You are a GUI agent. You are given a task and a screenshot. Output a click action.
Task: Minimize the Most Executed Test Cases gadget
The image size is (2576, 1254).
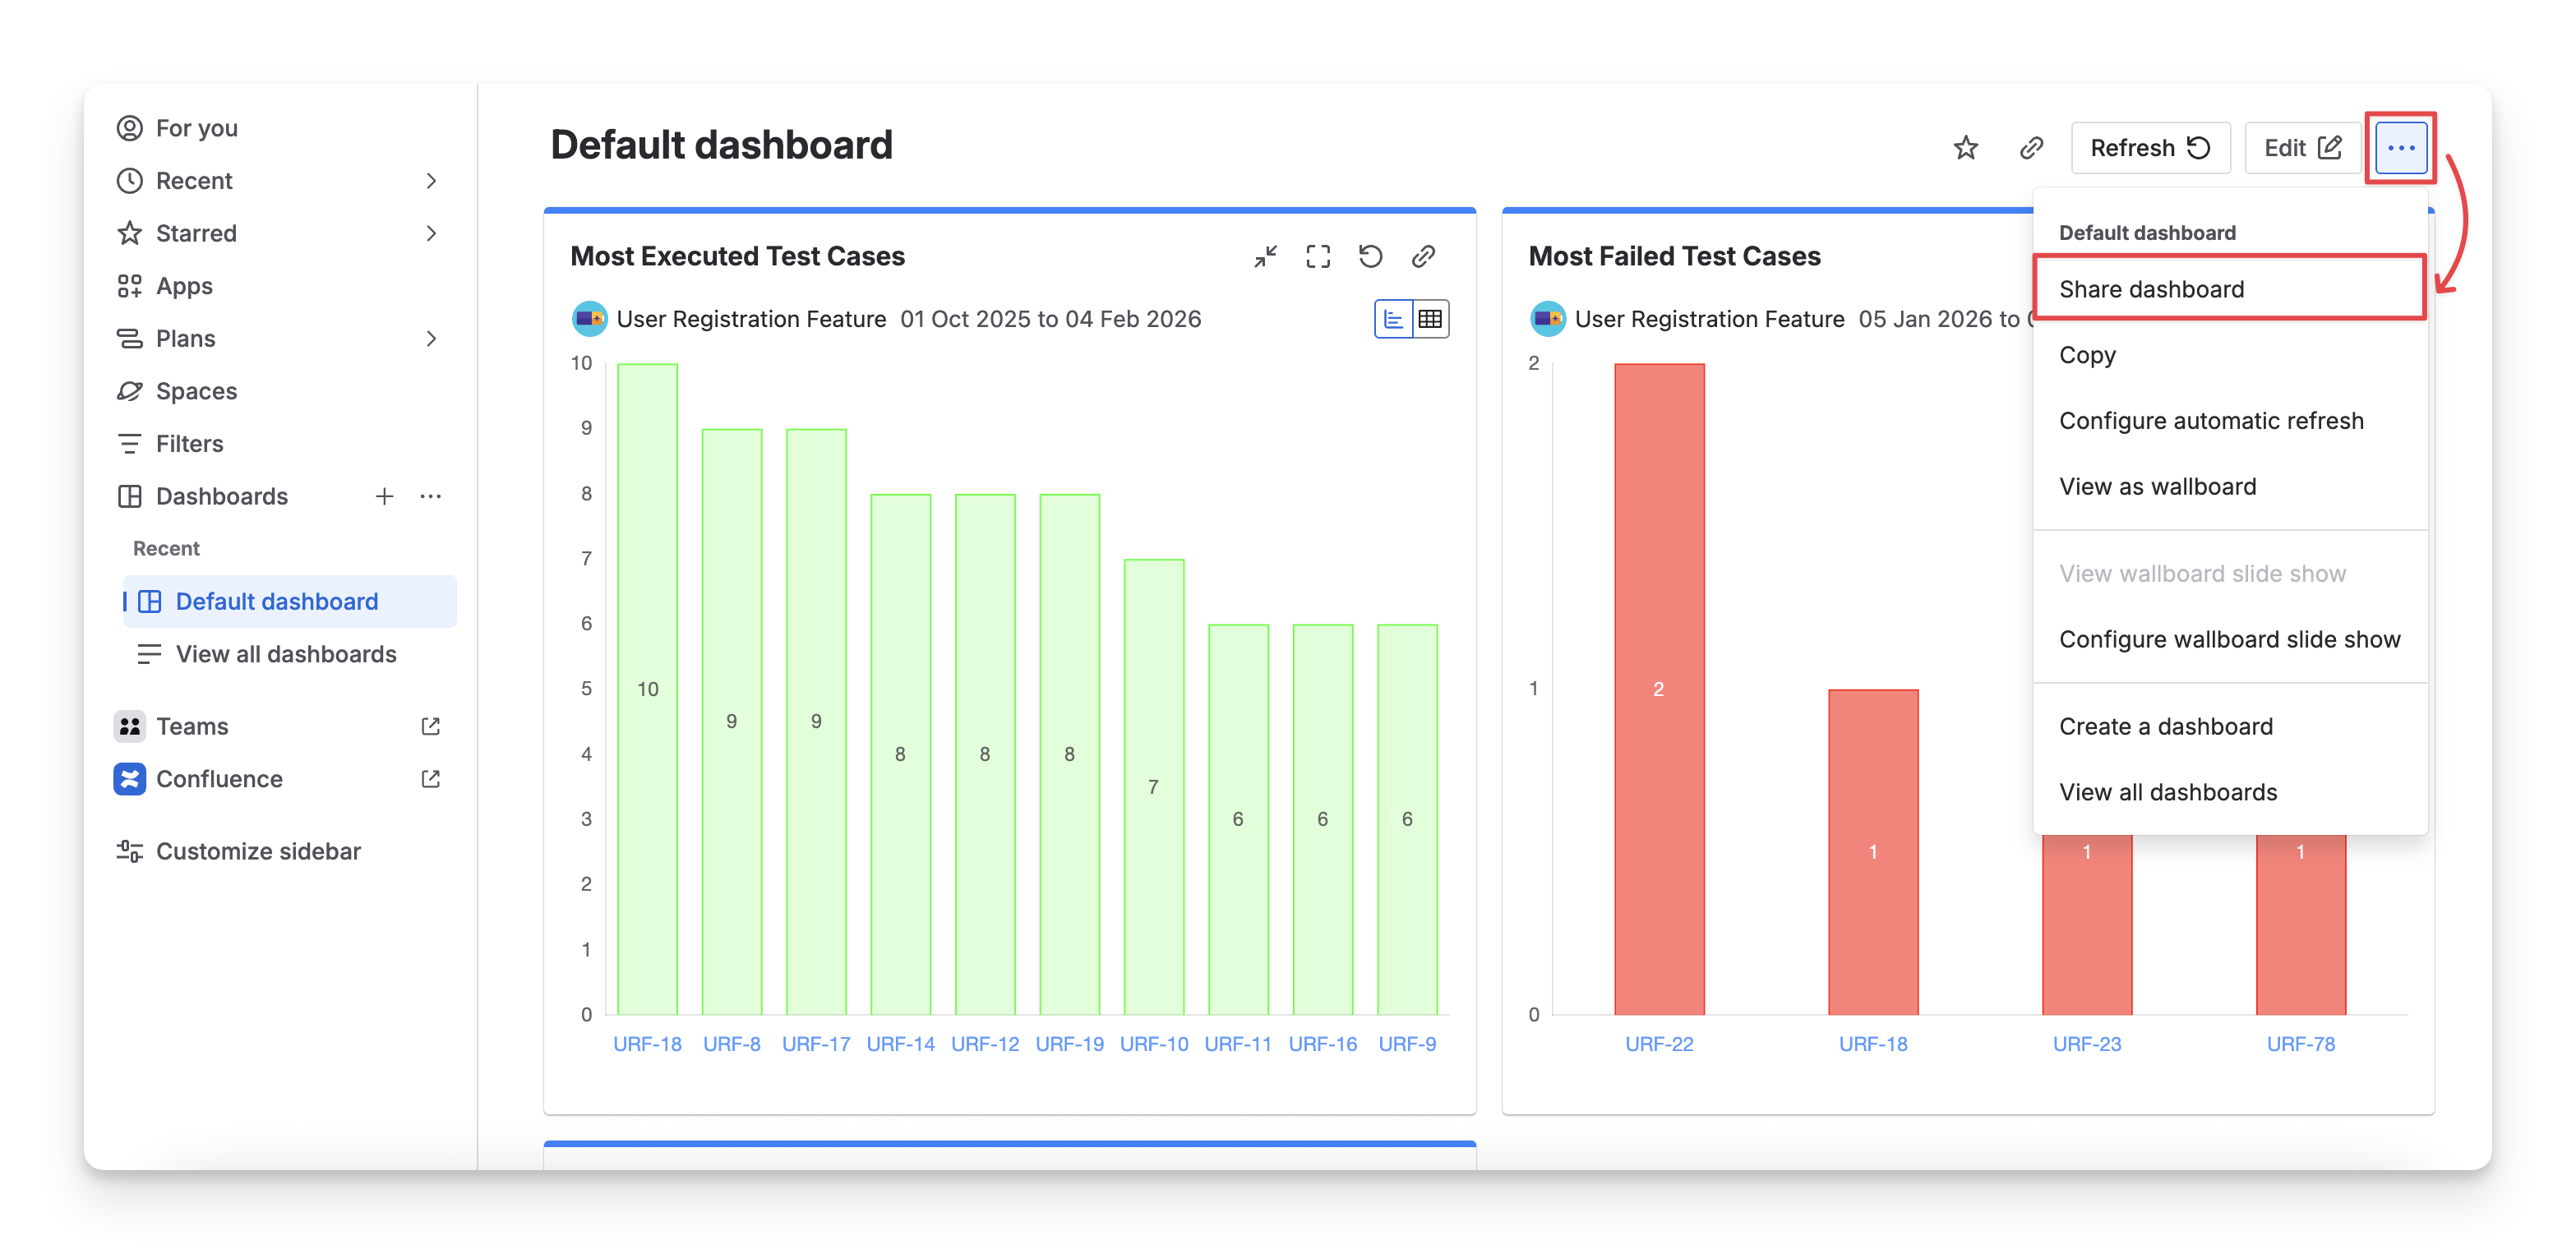(1265, 257)
